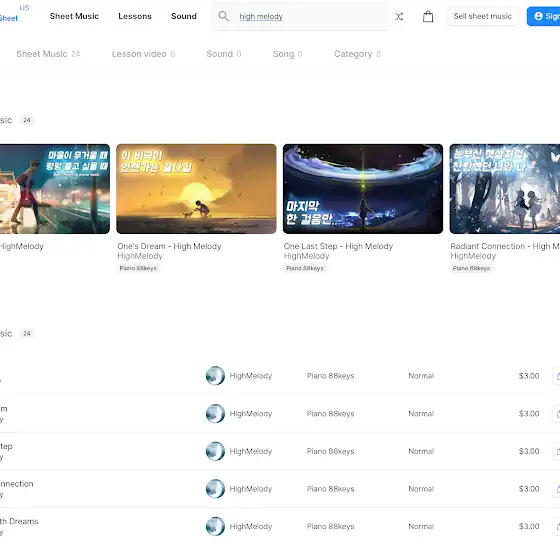Click Piano 88keys tag under One's Dream

point(138,268)
